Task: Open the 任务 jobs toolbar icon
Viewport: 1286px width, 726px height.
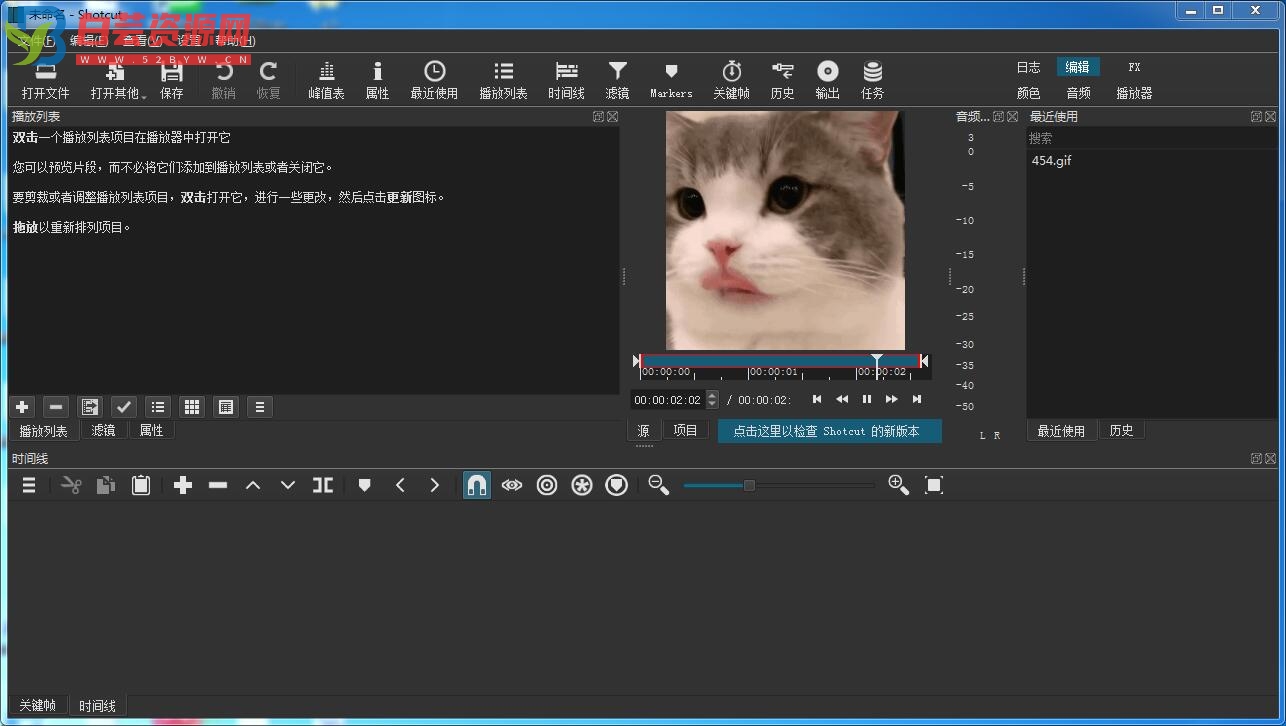Action: 872,80
